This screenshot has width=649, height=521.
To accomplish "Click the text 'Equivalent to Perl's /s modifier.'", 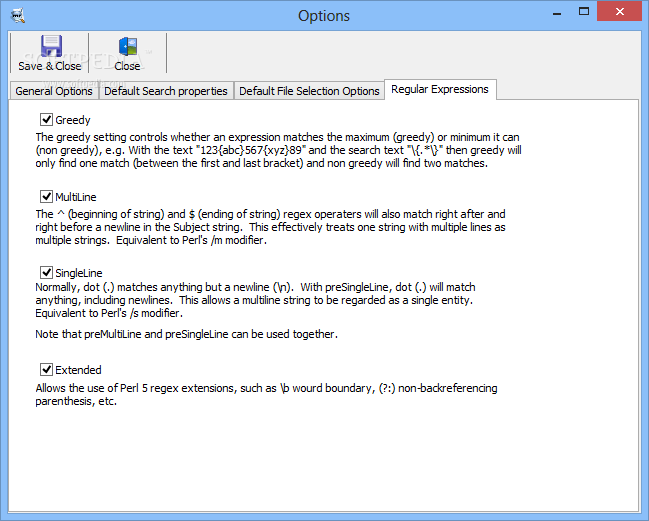I will pyautogui.click(x=109, y=313).
